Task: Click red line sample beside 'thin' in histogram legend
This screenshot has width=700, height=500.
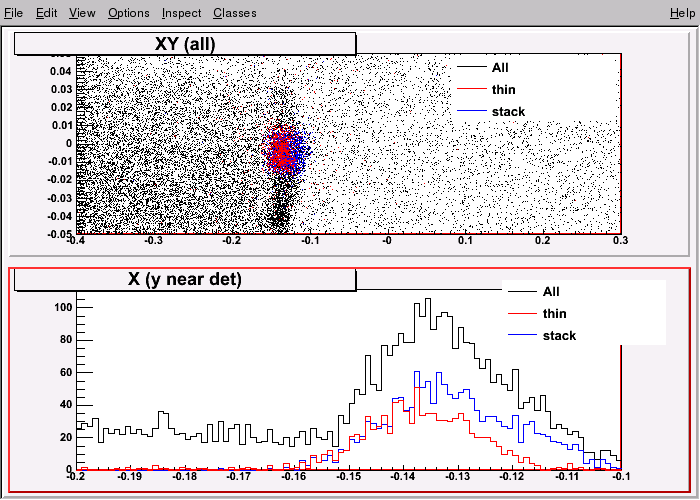Action: click(x=522, y=313)
